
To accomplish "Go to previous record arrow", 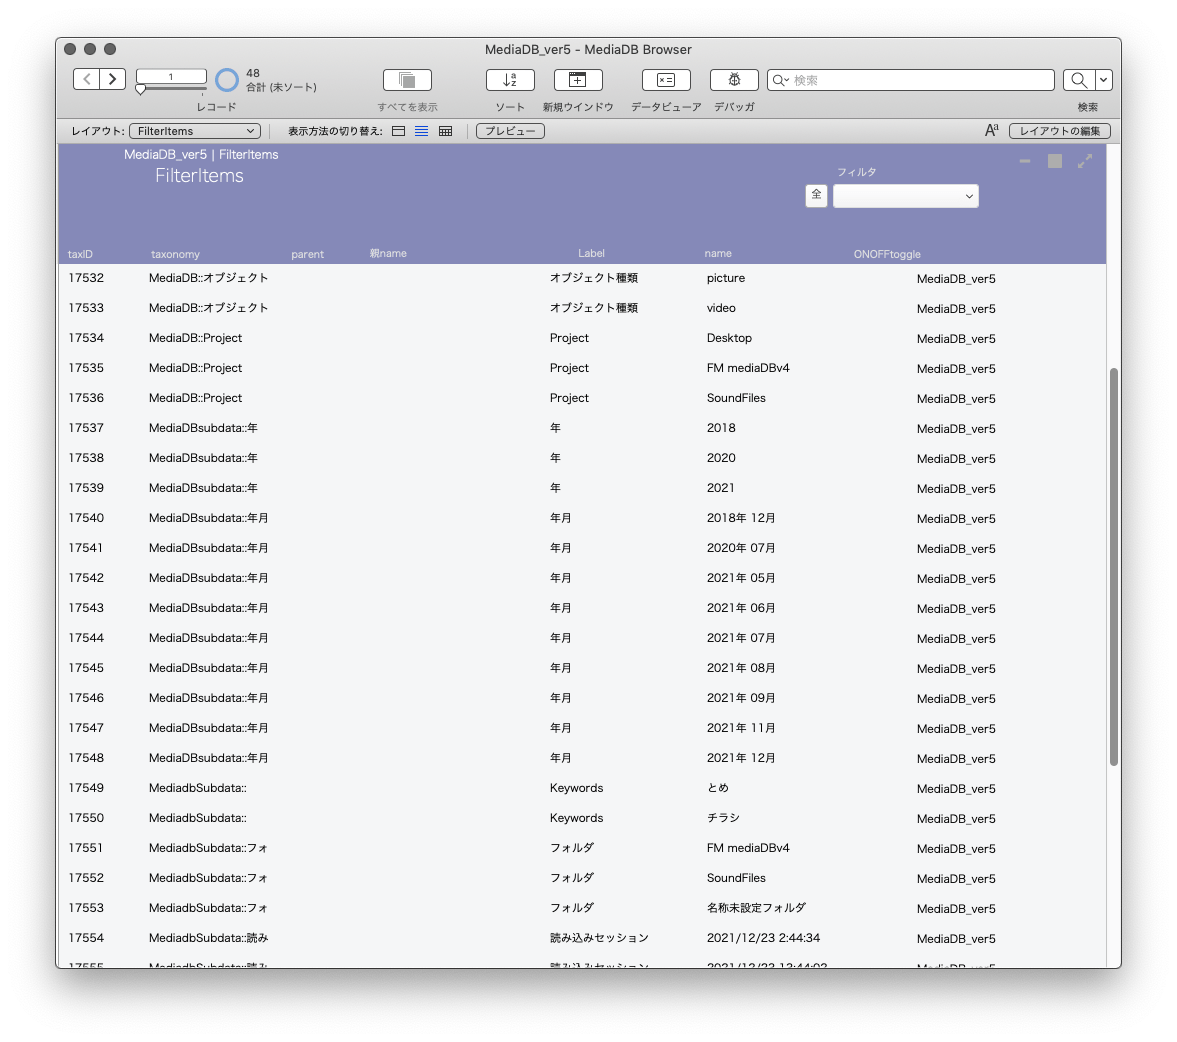I will [x=86, y=79].
